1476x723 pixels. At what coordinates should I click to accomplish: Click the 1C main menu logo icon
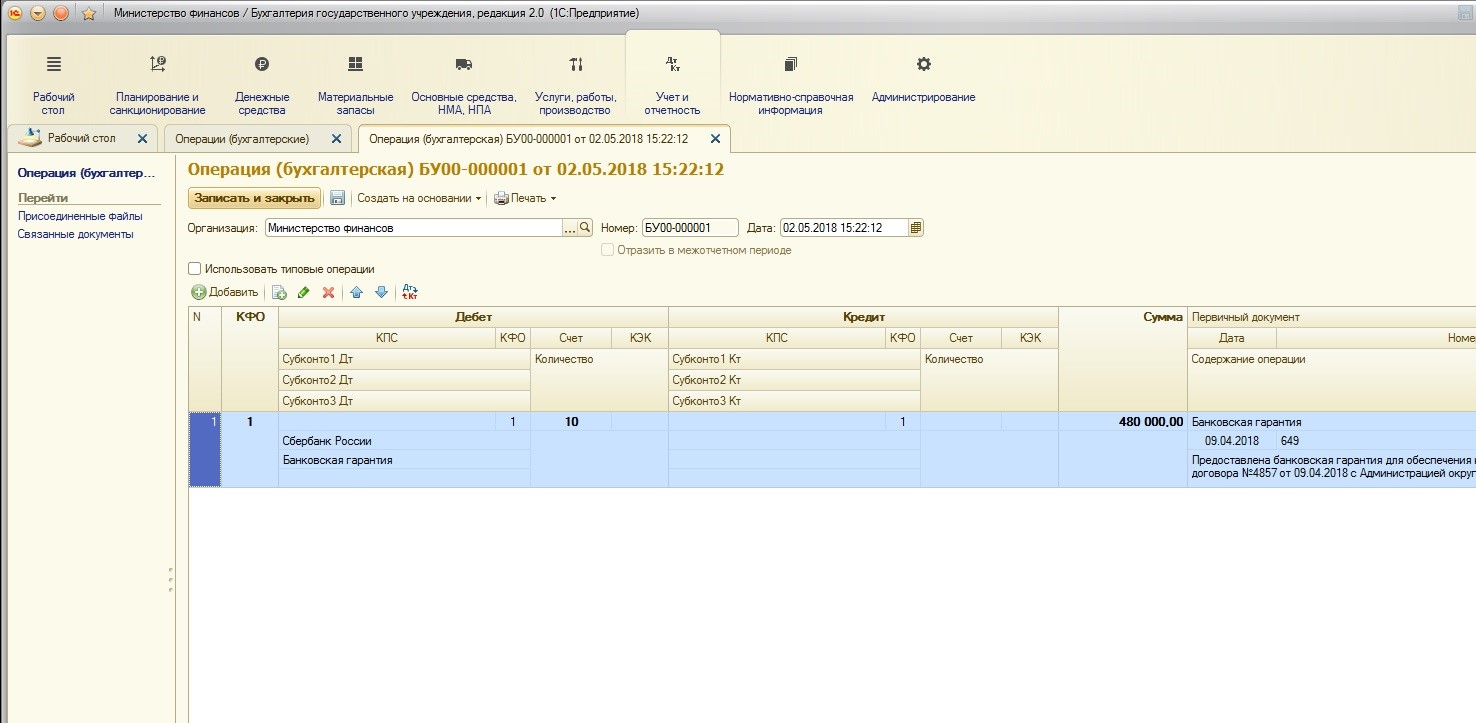tap(14, 13)
